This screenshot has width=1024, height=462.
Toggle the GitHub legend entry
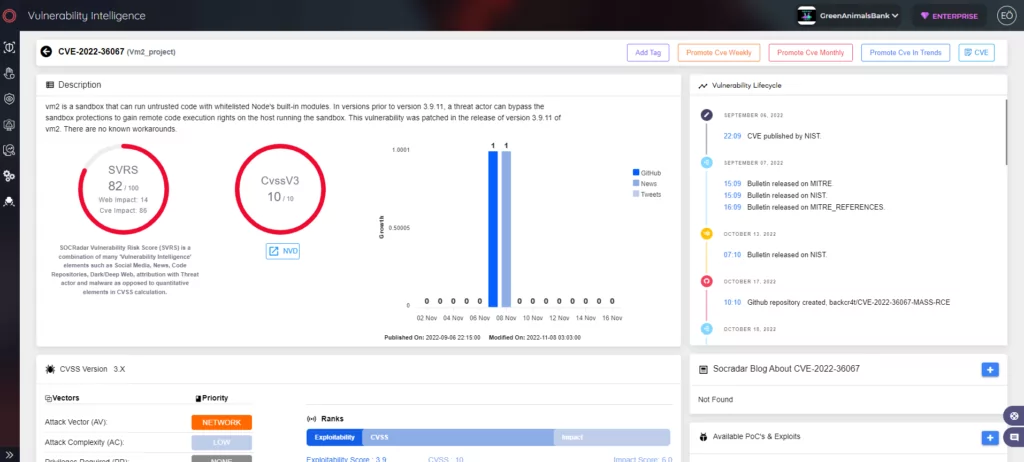pyautogui.click(x=647, y=173)
